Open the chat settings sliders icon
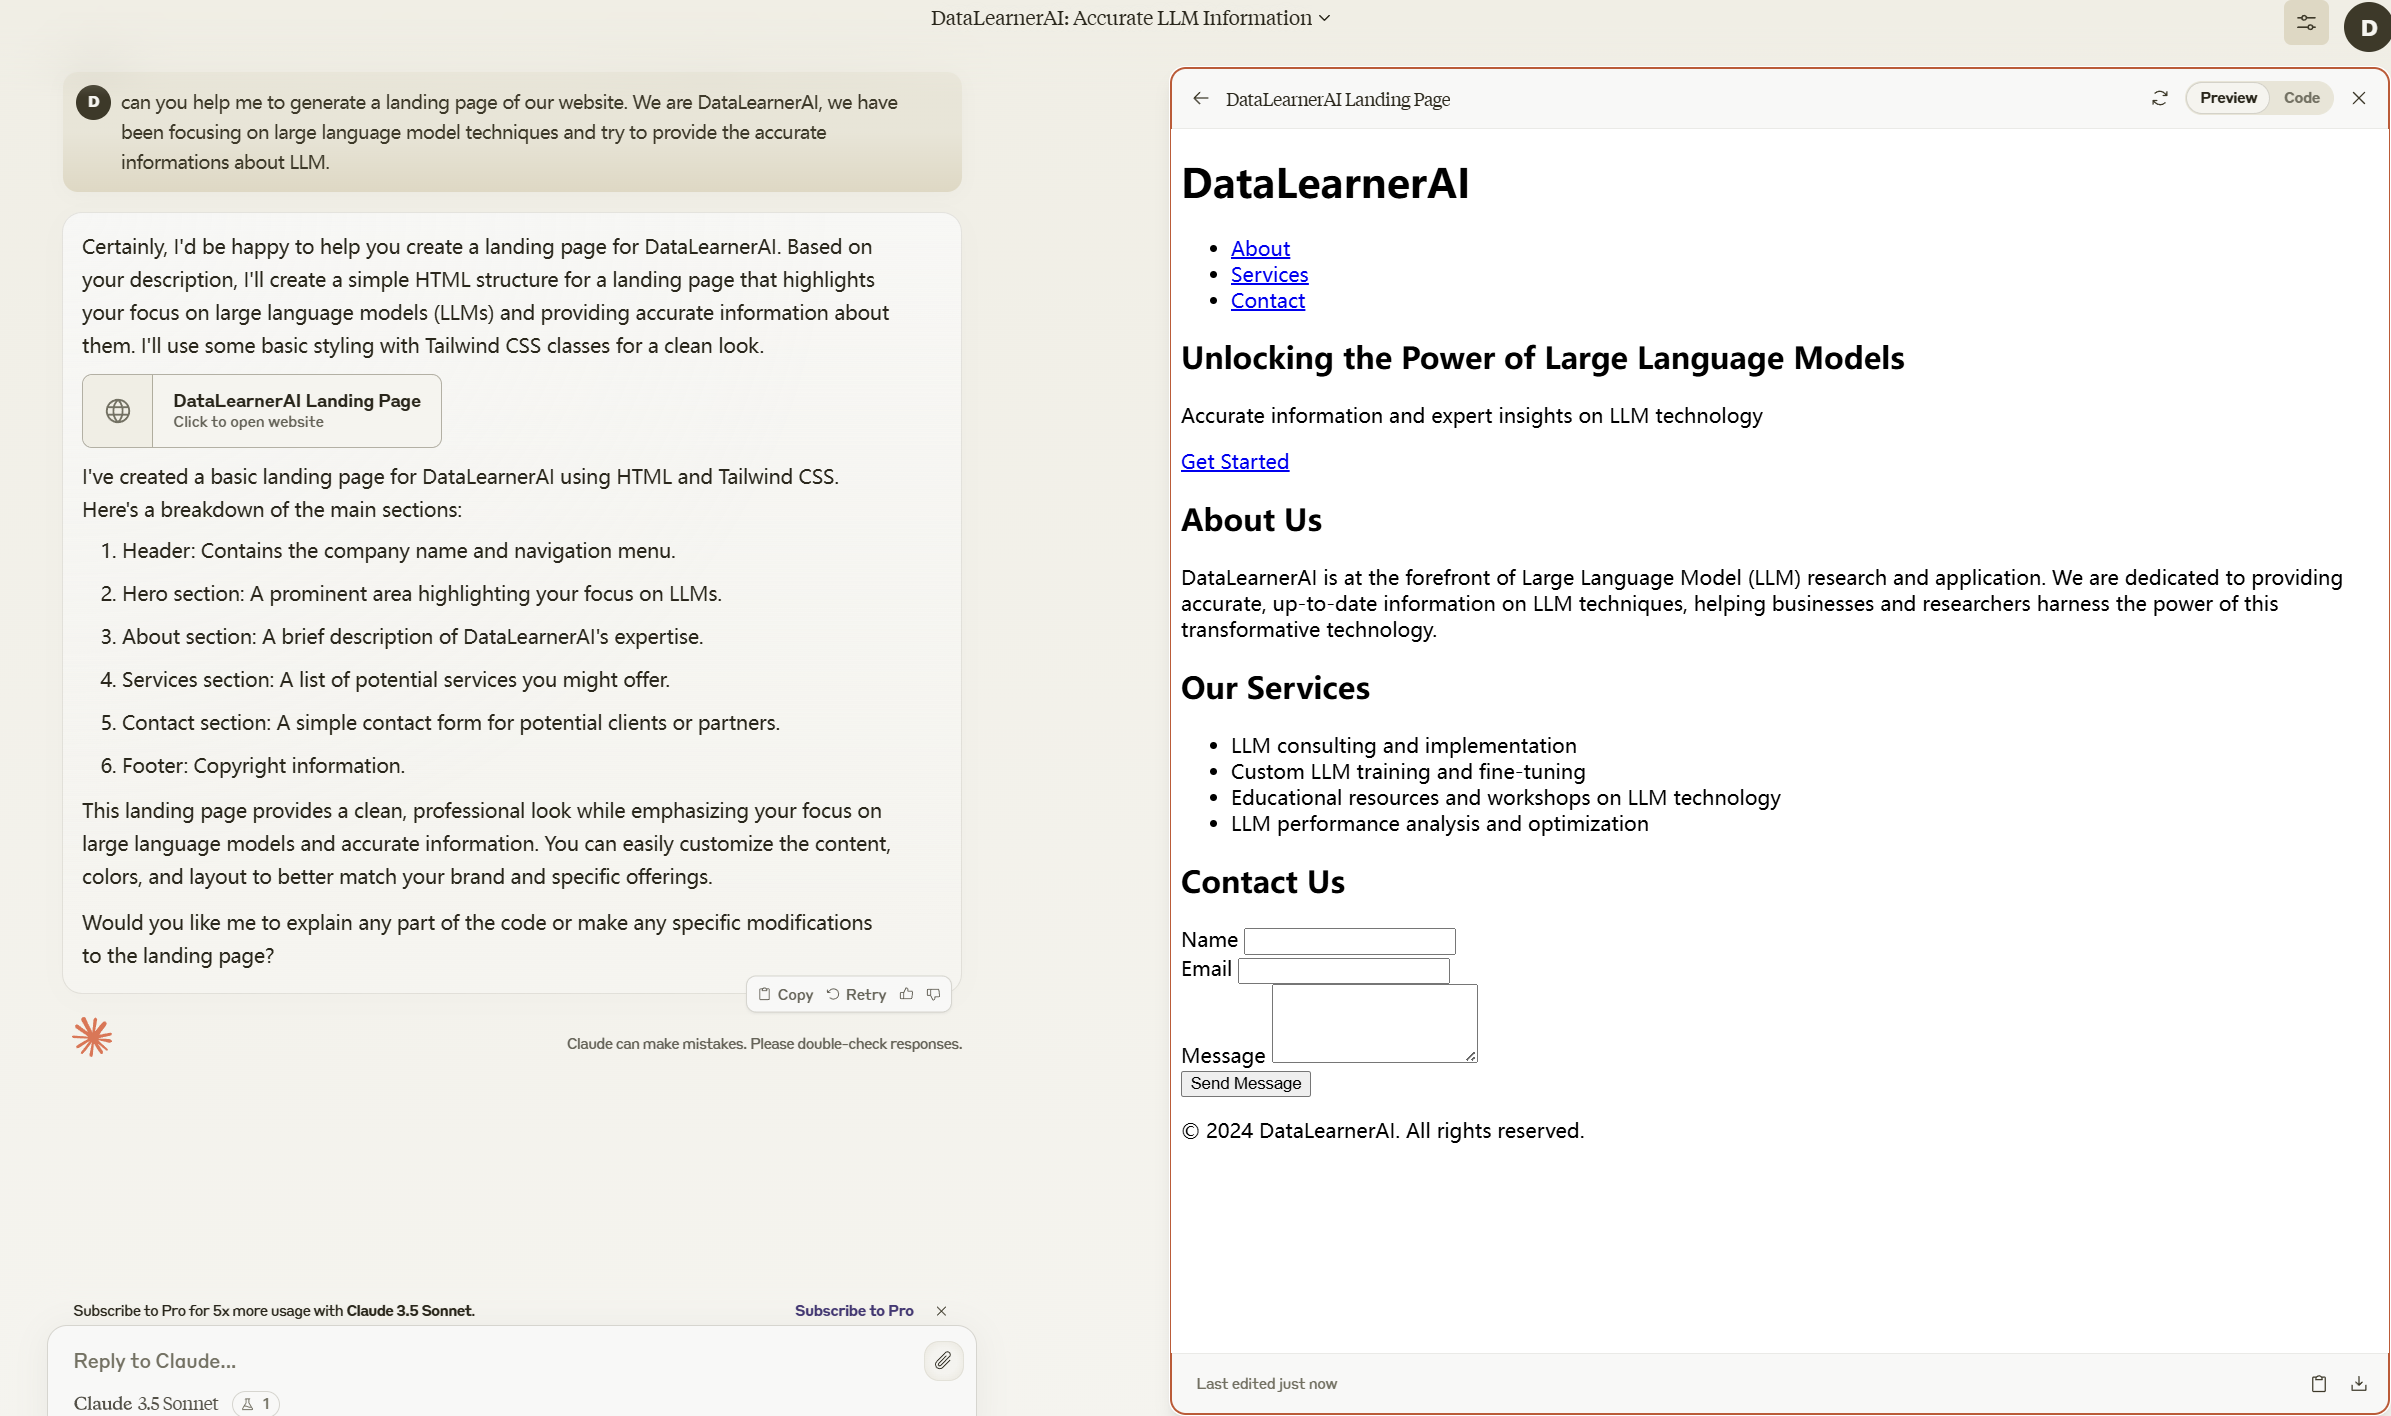The width and height of the screenshot is (2391, 1416). 2306,23
